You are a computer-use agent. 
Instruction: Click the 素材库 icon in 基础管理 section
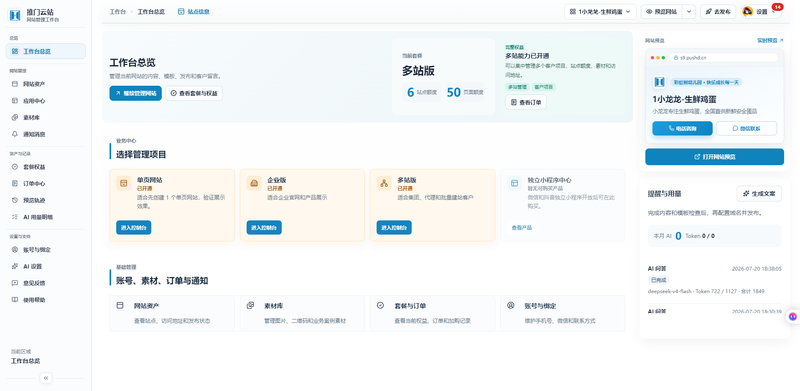250,305
